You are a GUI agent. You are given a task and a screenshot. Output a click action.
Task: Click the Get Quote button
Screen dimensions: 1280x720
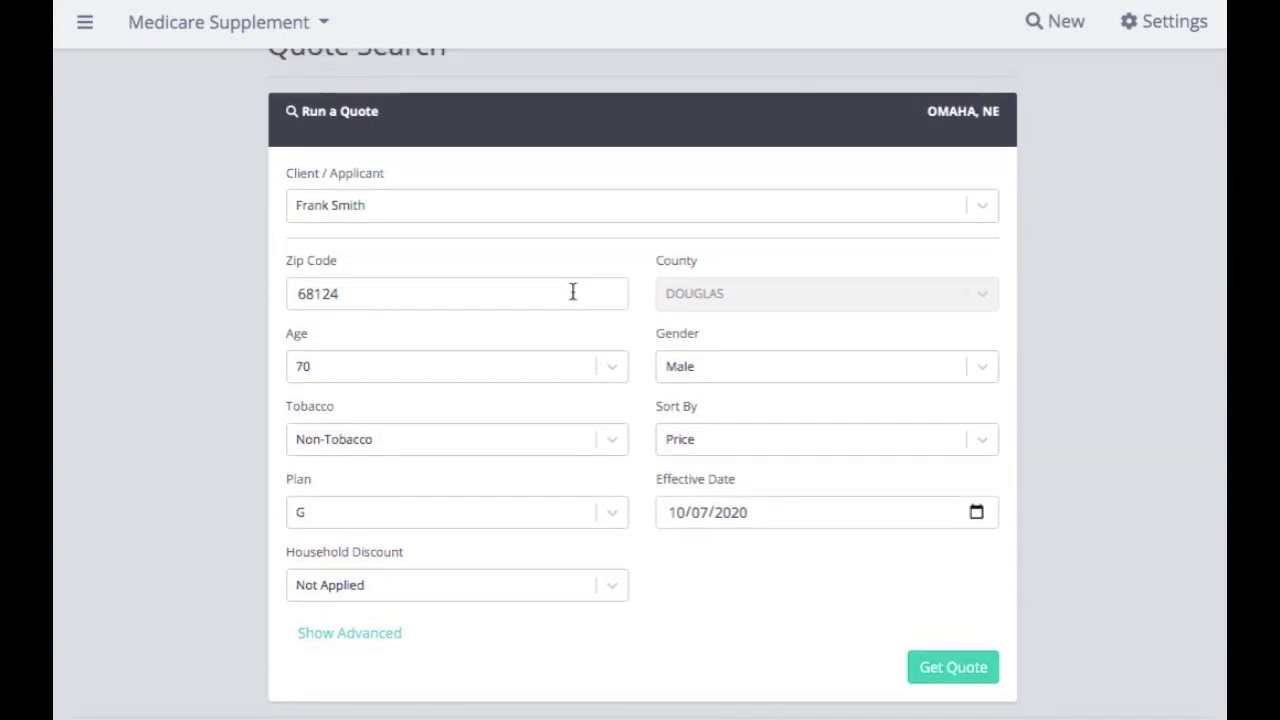click(x=953, y=667)
